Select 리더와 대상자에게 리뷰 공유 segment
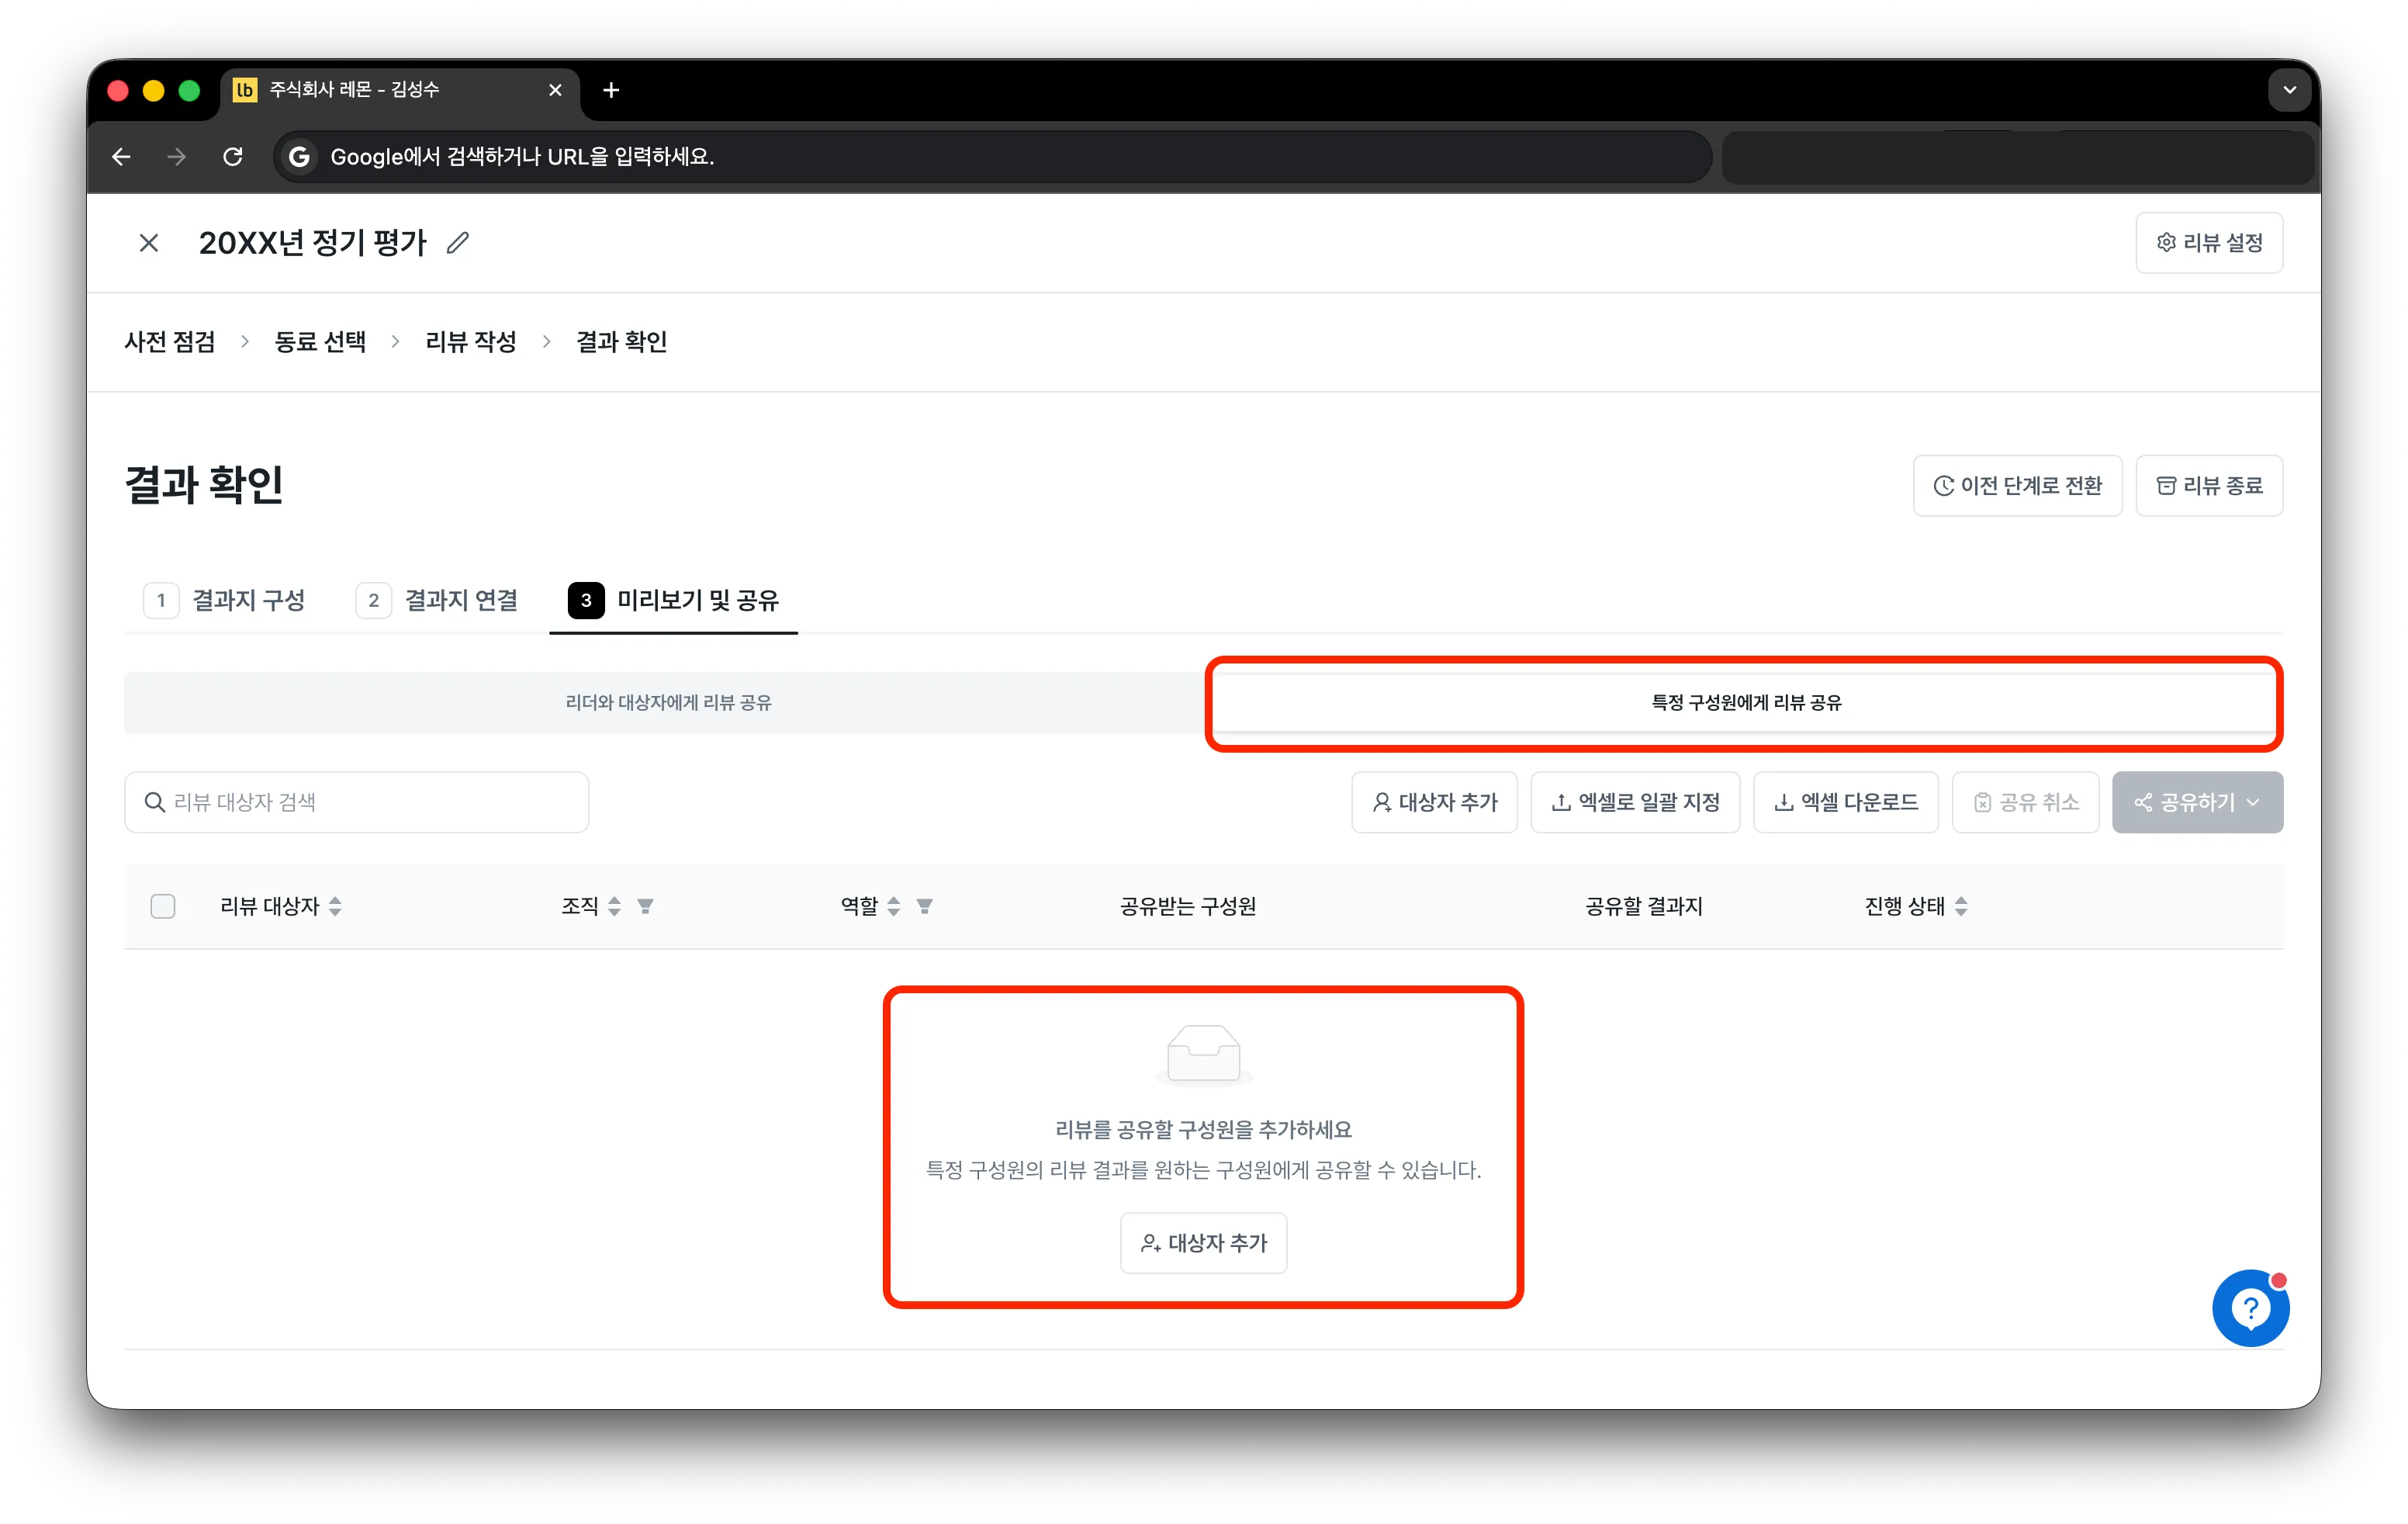This screenshot has width=2408, height=1524. 668,703
